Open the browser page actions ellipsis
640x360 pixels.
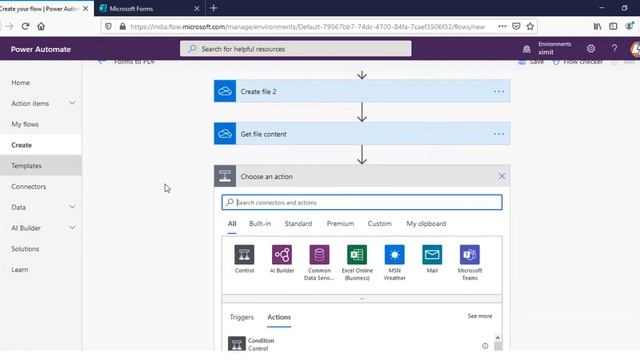coord(502,27)
